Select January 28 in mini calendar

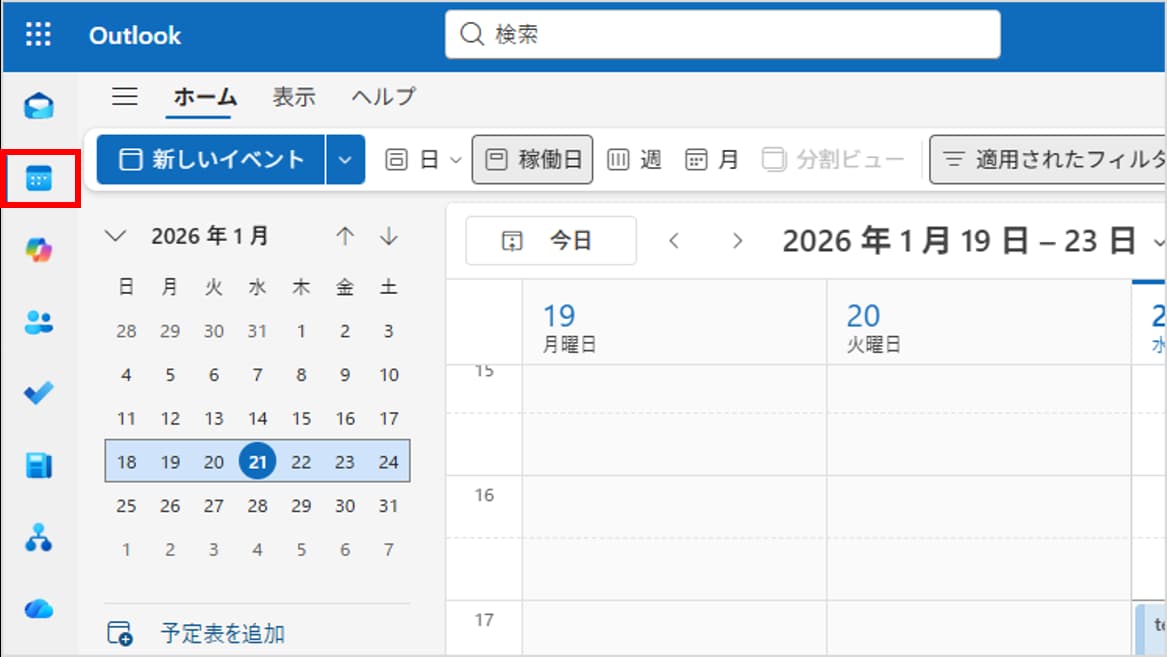[x=258, y=506]
